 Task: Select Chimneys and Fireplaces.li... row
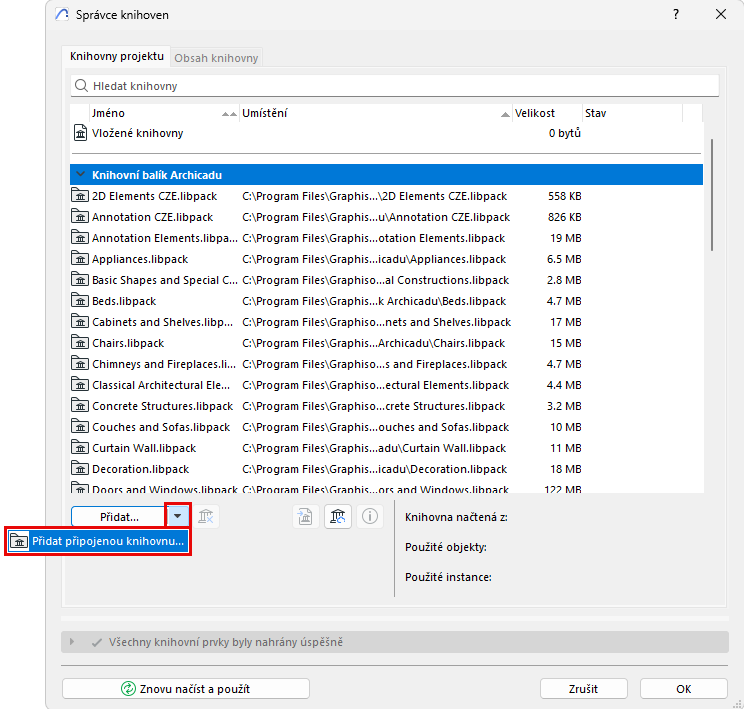click(x=386, y=364)
